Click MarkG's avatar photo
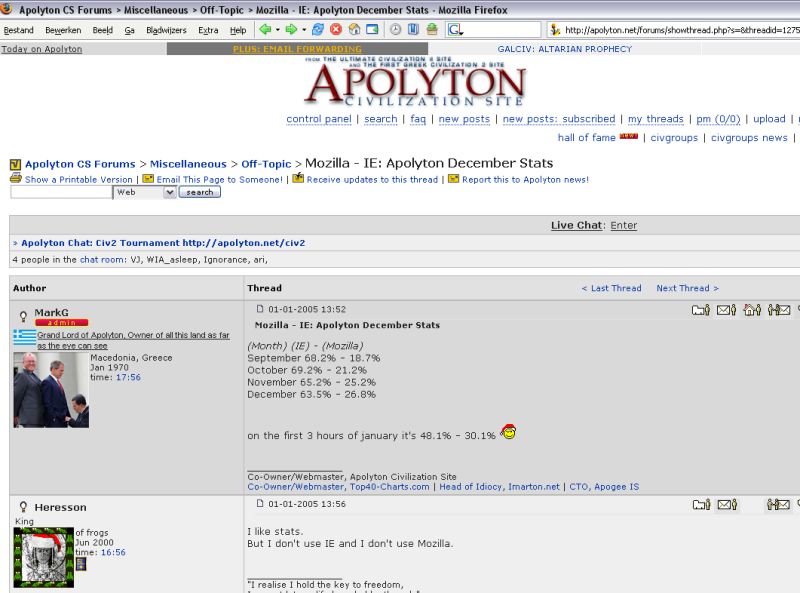 [x=50, y=389]
